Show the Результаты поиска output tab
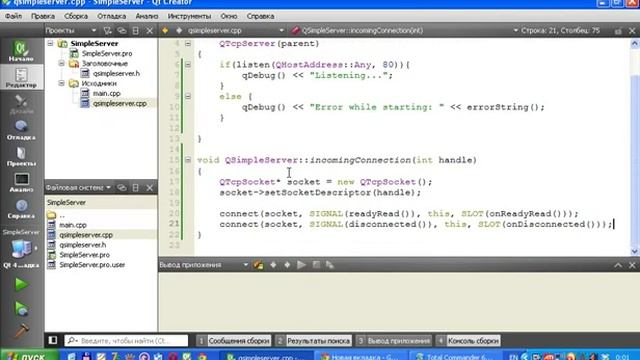640x360 pixels. tap(314, 340)
